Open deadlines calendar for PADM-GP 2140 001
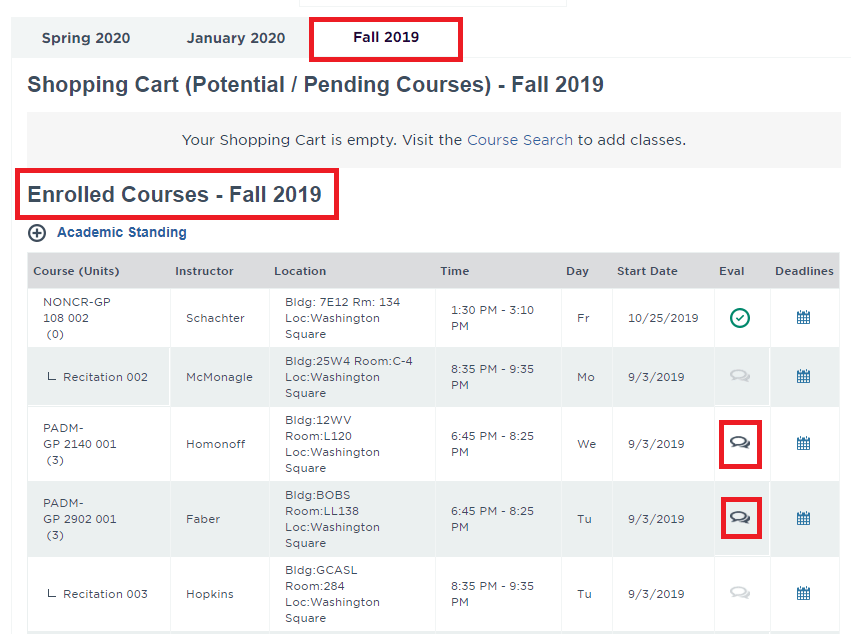 point(803,443)
